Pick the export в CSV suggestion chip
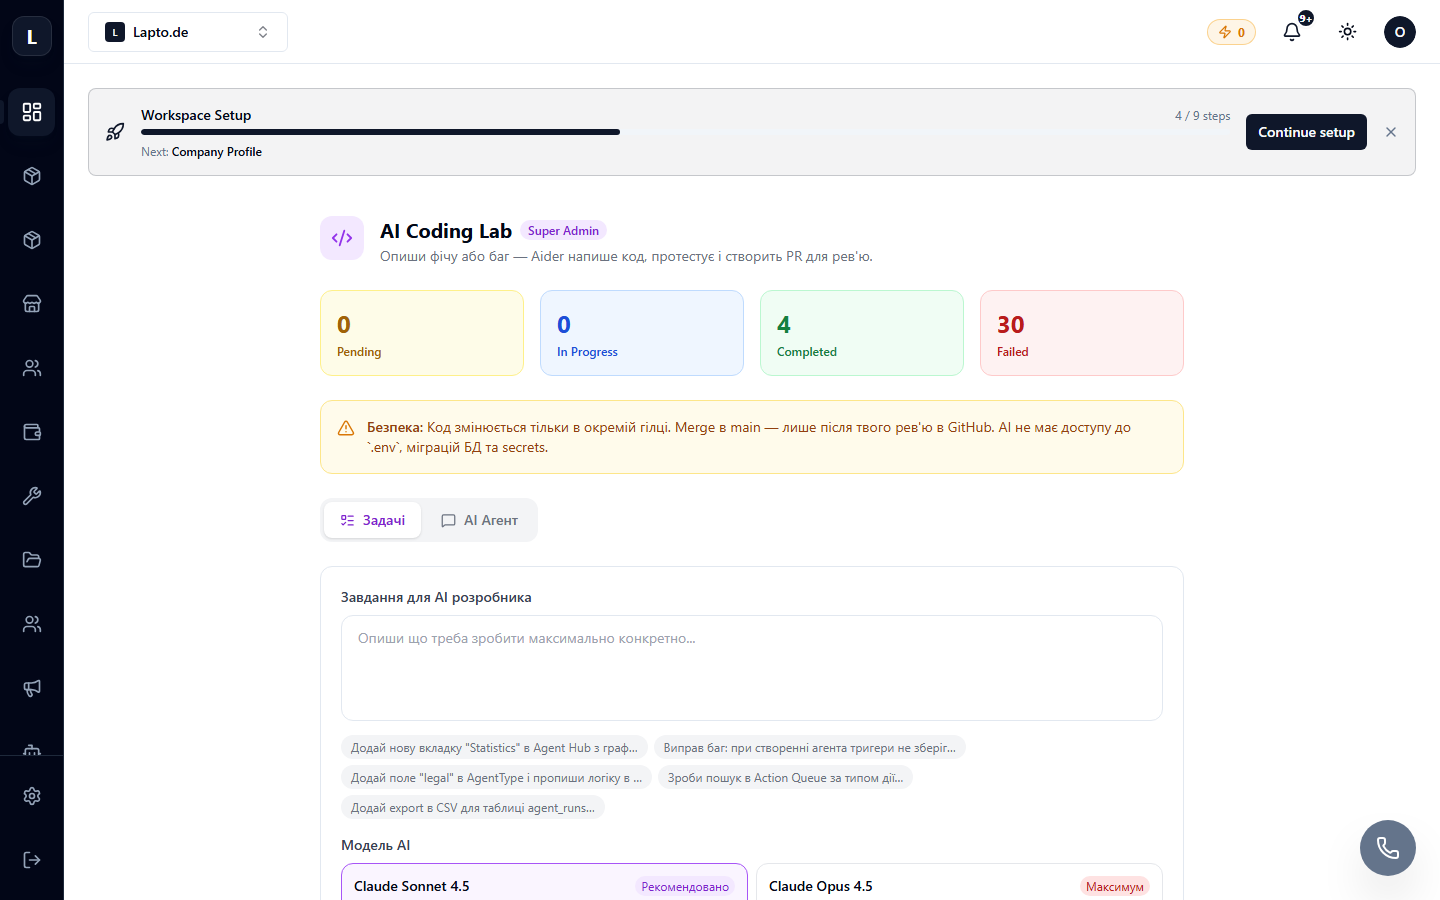Screen dimensions: 1440x900 coord(473,808)
